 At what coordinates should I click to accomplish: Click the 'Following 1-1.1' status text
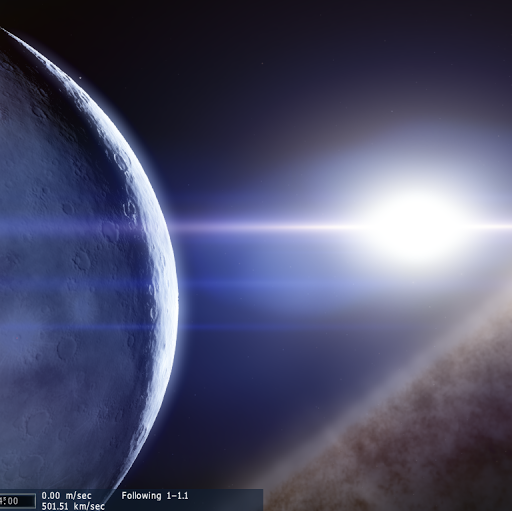click(155, 496)
